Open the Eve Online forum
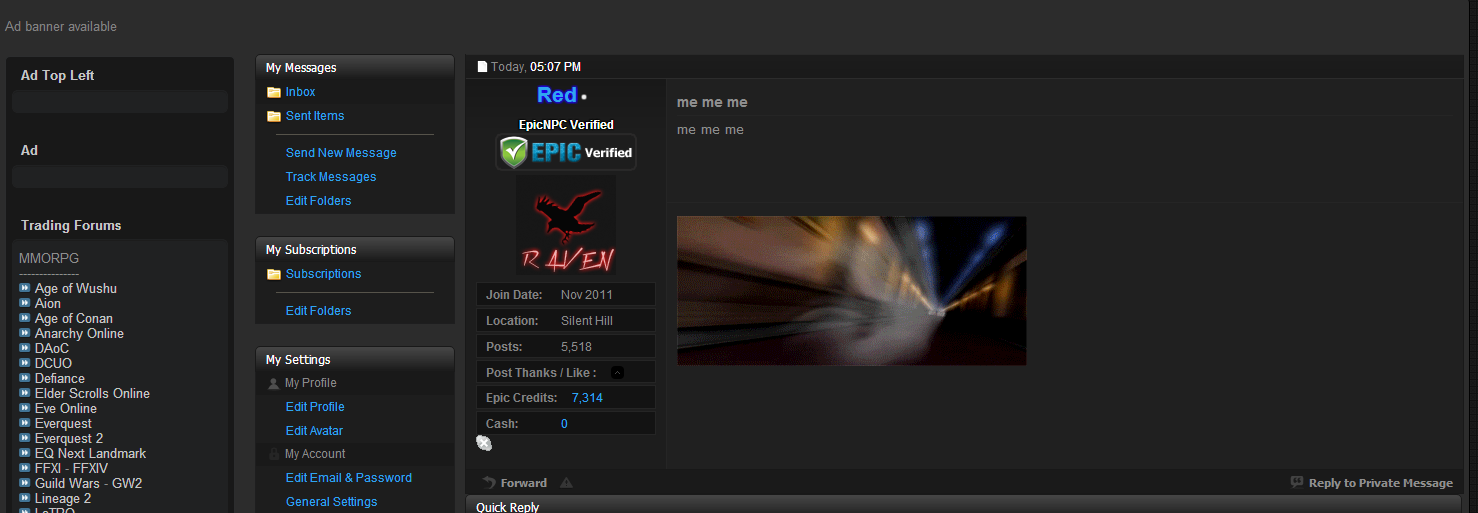1478x513 pixels. [x=66, y=408]
